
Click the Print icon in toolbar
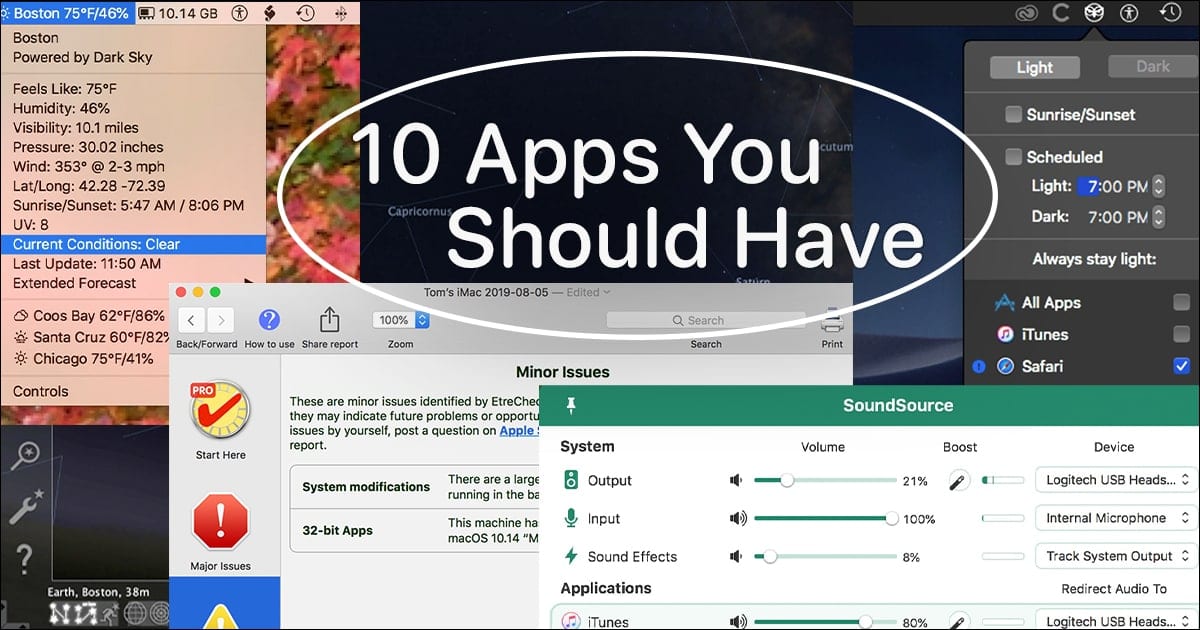(x=832, y=321)
